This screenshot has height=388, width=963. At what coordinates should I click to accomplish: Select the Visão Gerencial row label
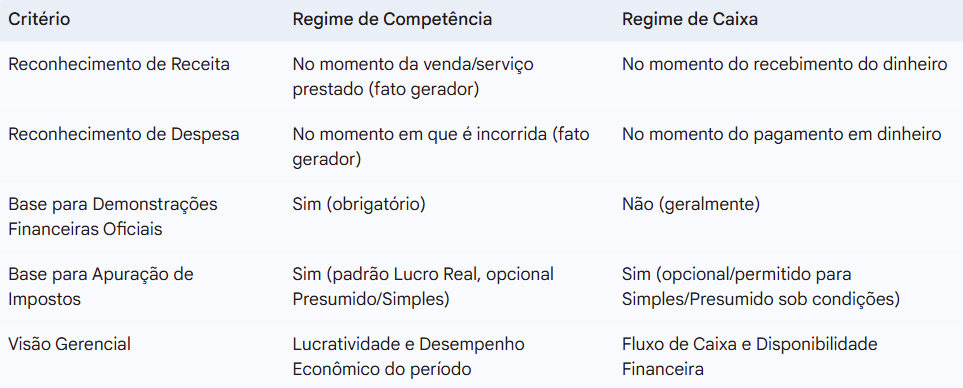click(x=69, y=344)
